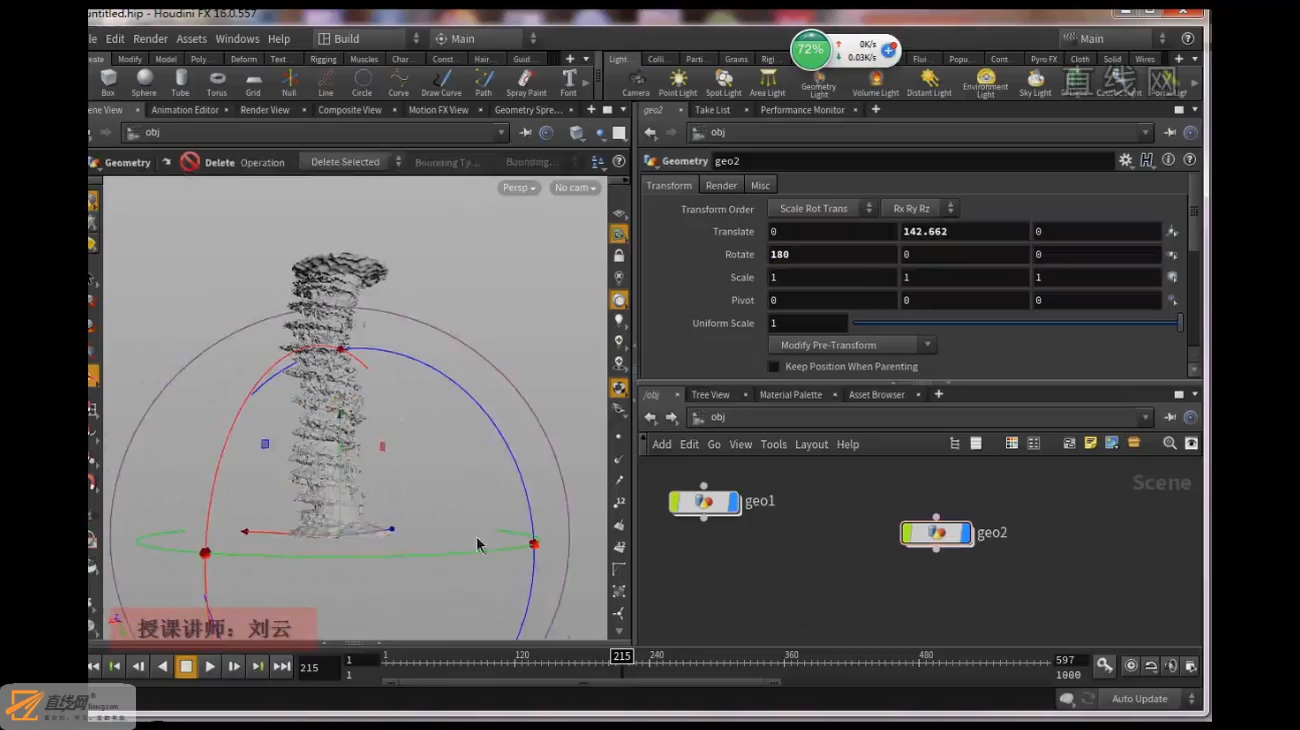Click the Translate Y field showing 142.662
This screenshot has width=1300, height=730.
pos(964,231)
